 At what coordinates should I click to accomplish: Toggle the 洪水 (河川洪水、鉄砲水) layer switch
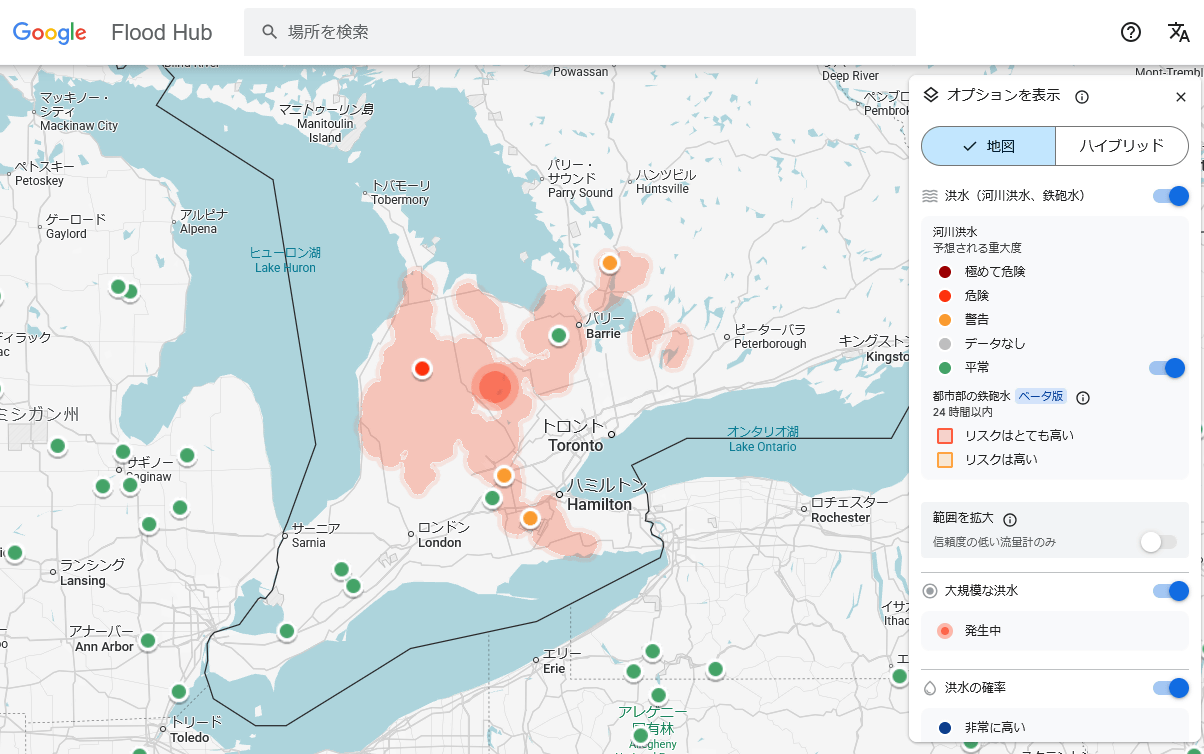[1170, 196]
